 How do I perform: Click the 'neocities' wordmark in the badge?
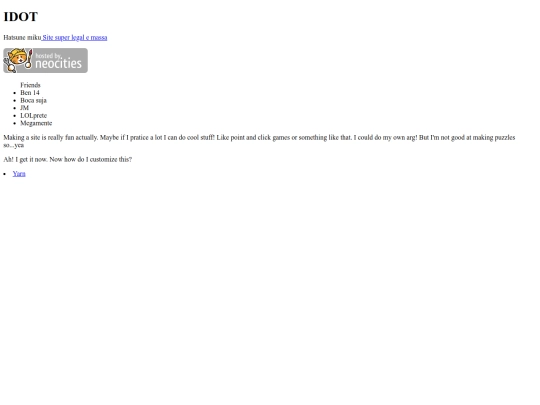click(59, 64)
